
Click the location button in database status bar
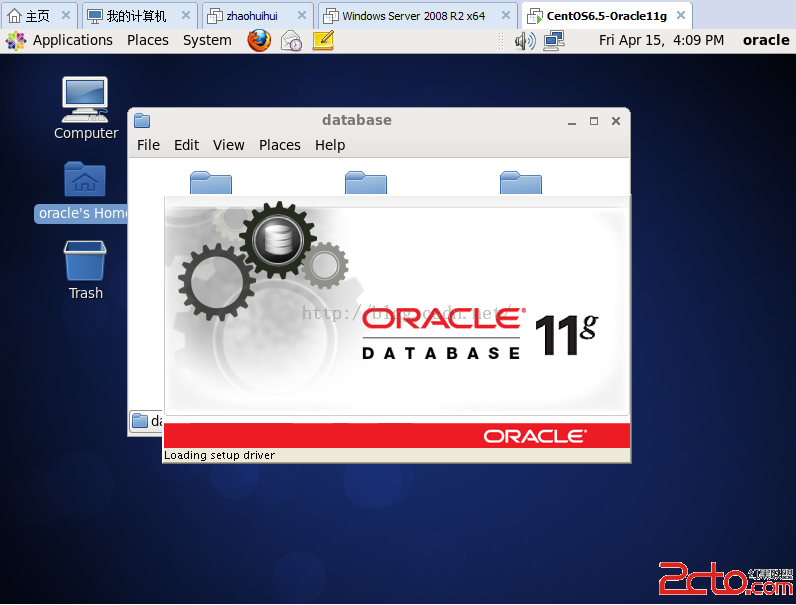click(146, 421)
